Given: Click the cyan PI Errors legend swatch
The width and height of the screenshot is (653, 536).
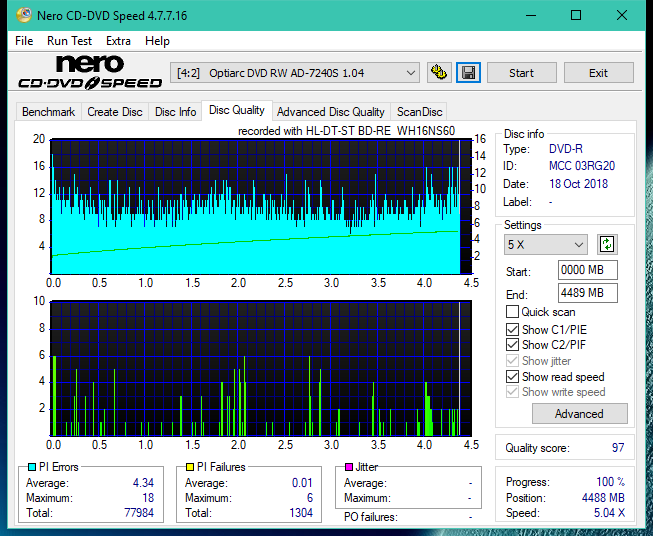Looking at the screenshot, I should point(32,467).
